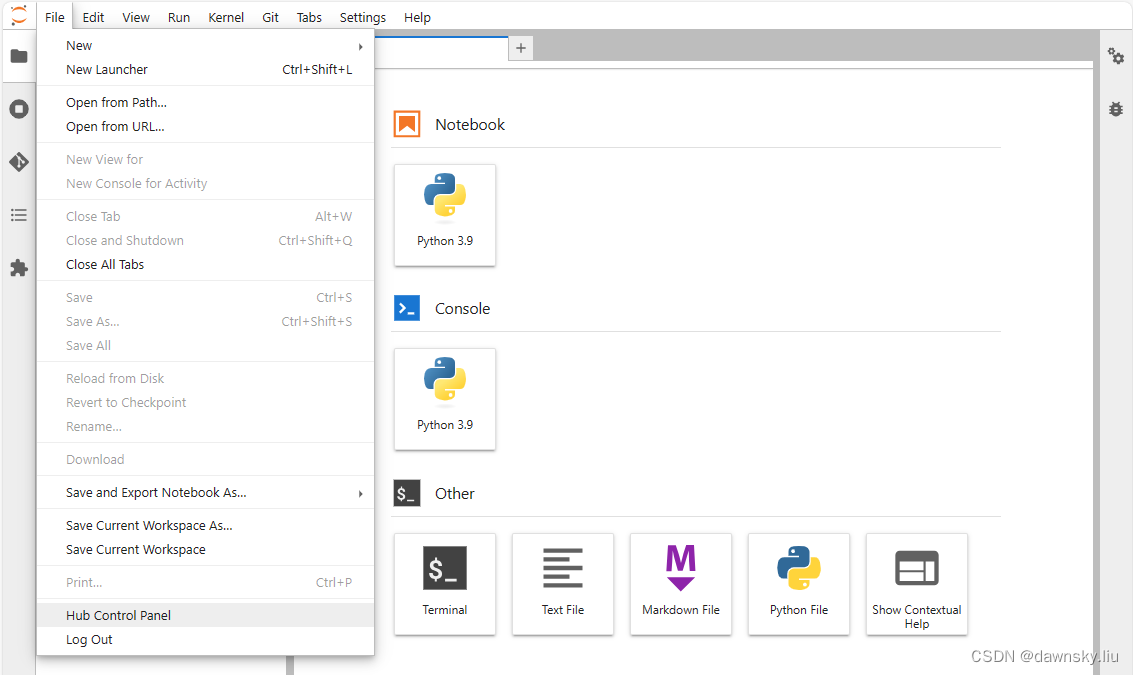The height and width of the screenshot is (675, 1133).
Task: Expand the New submenu arrow
Action: [360, 46]
